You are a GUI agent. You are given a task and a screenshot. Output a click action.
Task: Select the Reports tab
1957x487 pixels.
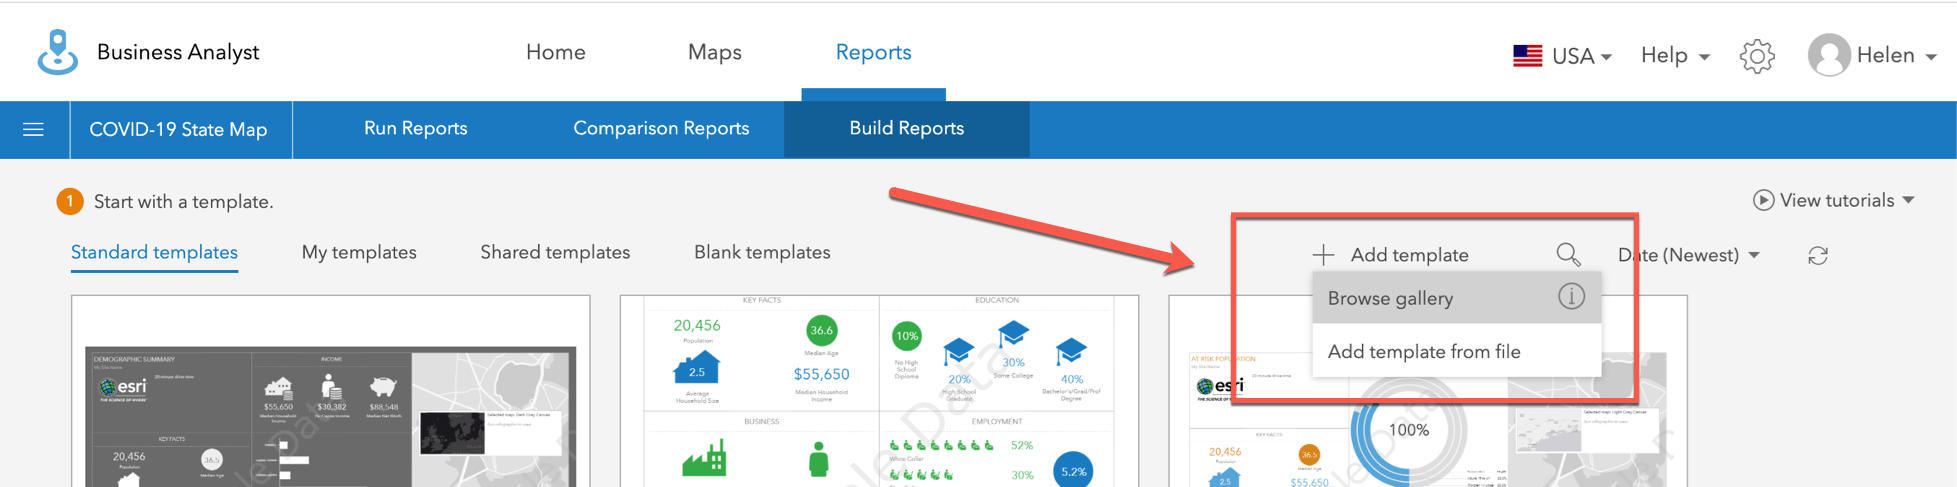pos(874,52)
